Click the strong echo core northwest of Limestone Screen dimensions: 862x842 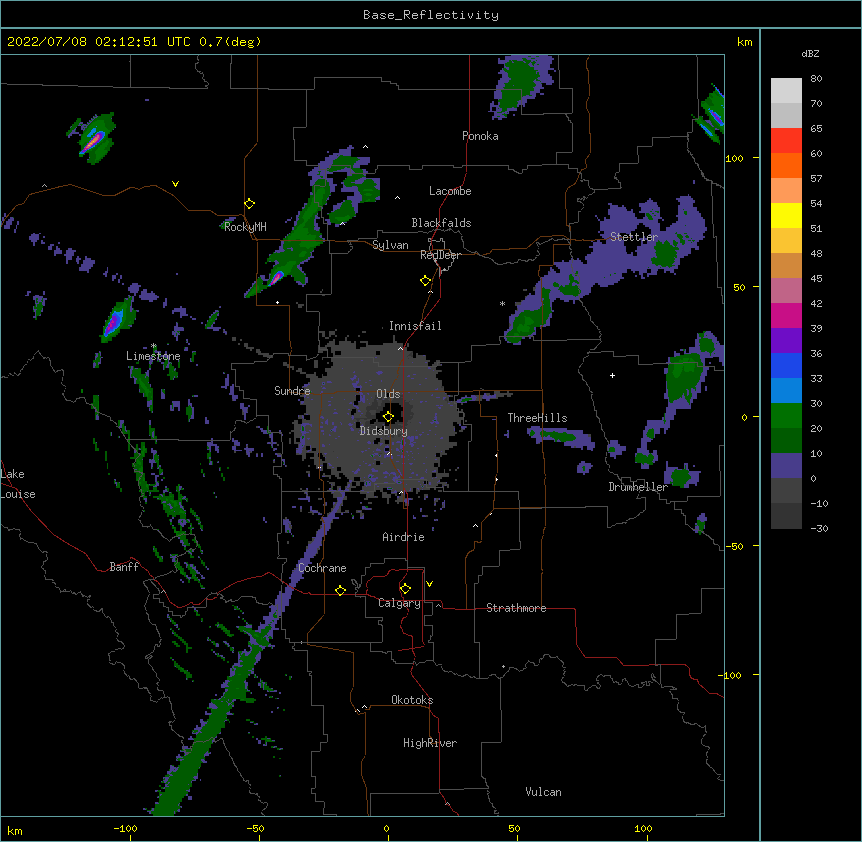pos(114,322)
